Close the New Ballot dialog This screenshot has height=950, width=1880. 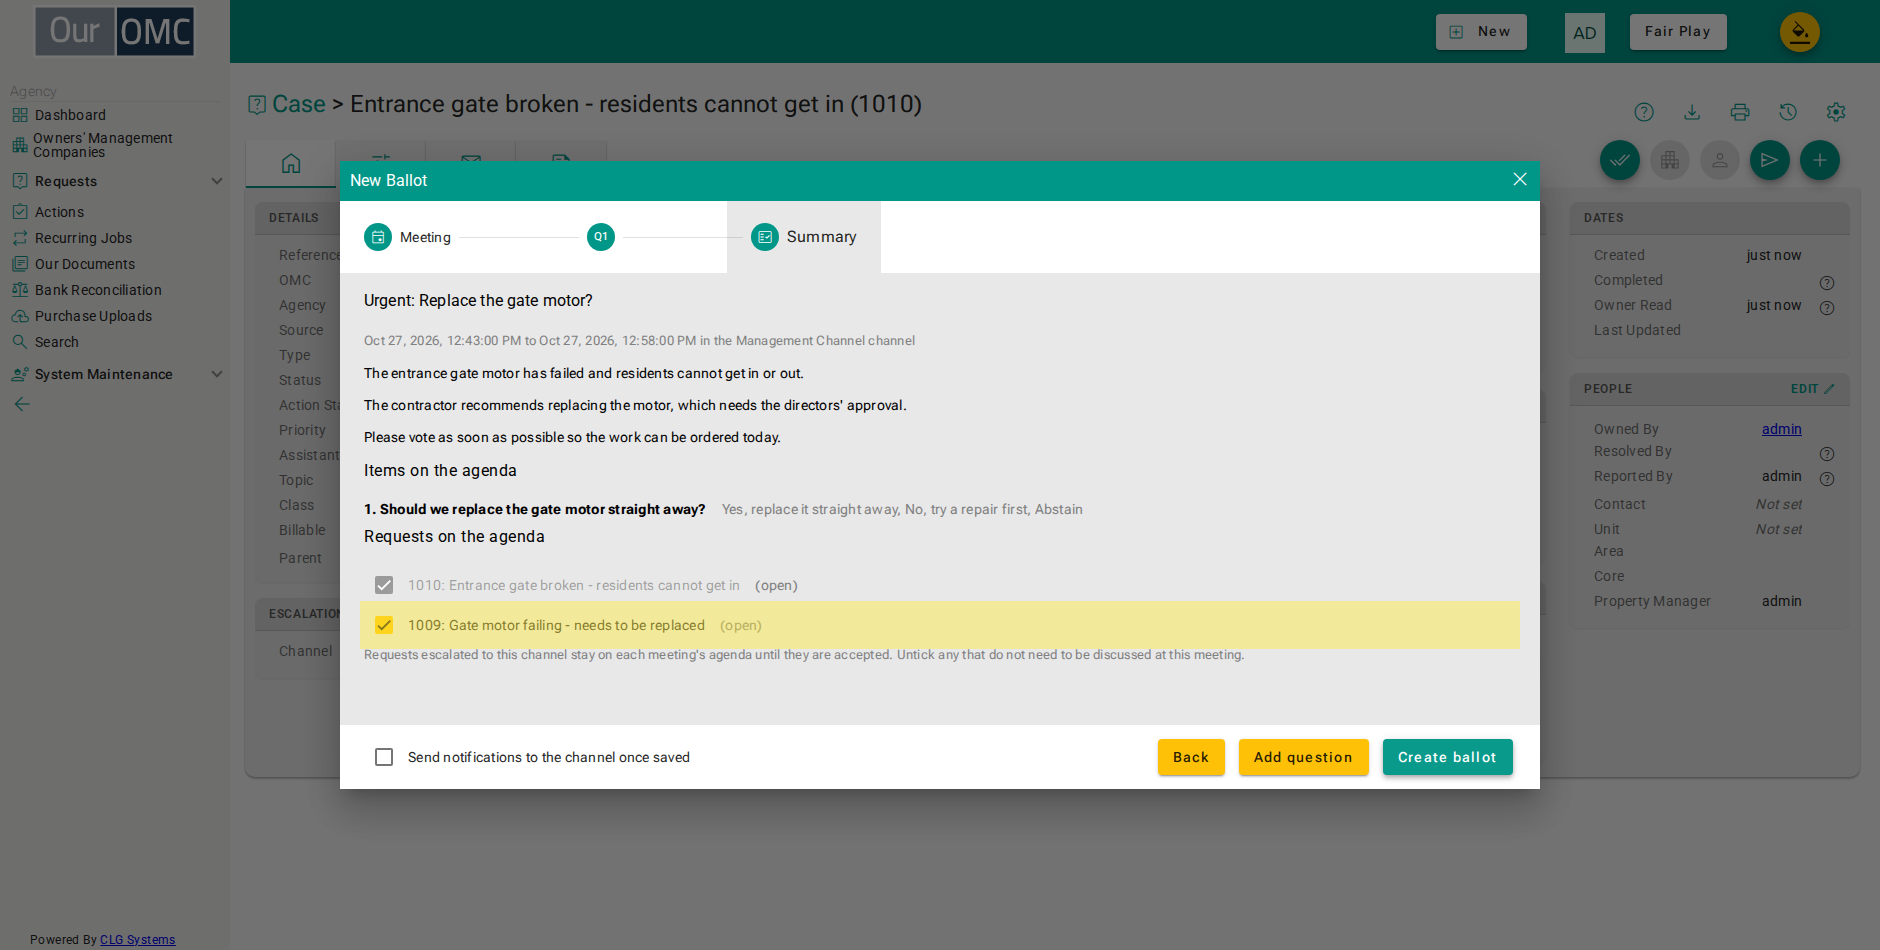(x=1520, y=179)
